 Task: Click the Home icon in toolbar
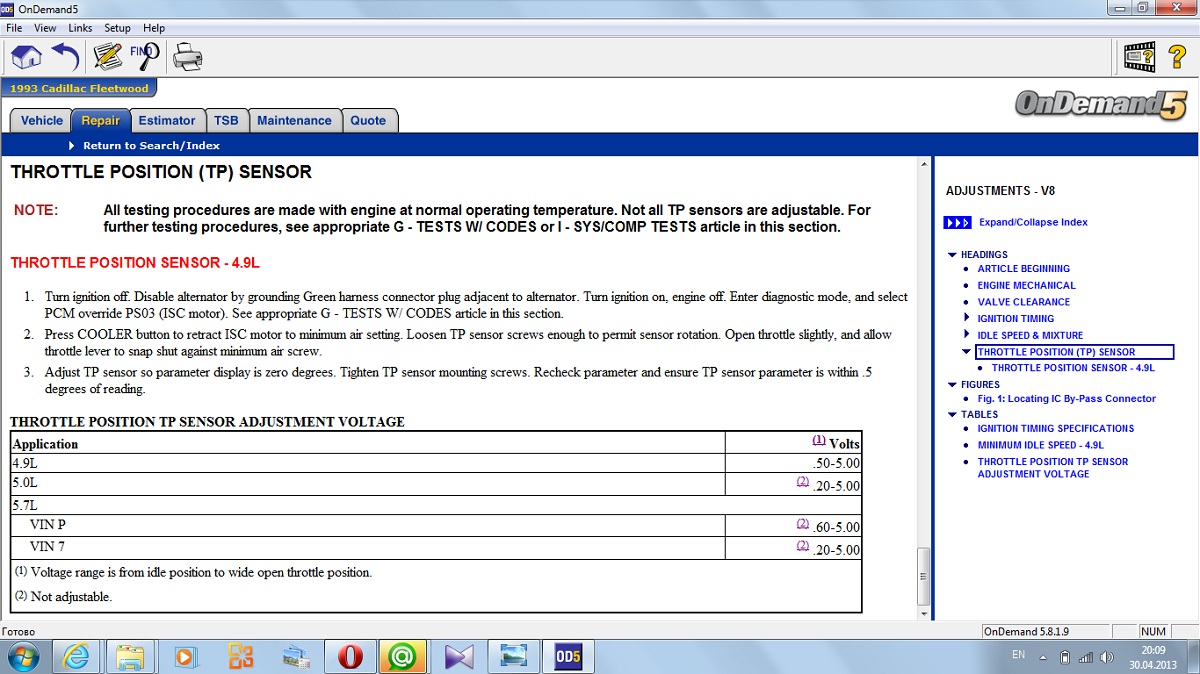click(x=26, y=57)
